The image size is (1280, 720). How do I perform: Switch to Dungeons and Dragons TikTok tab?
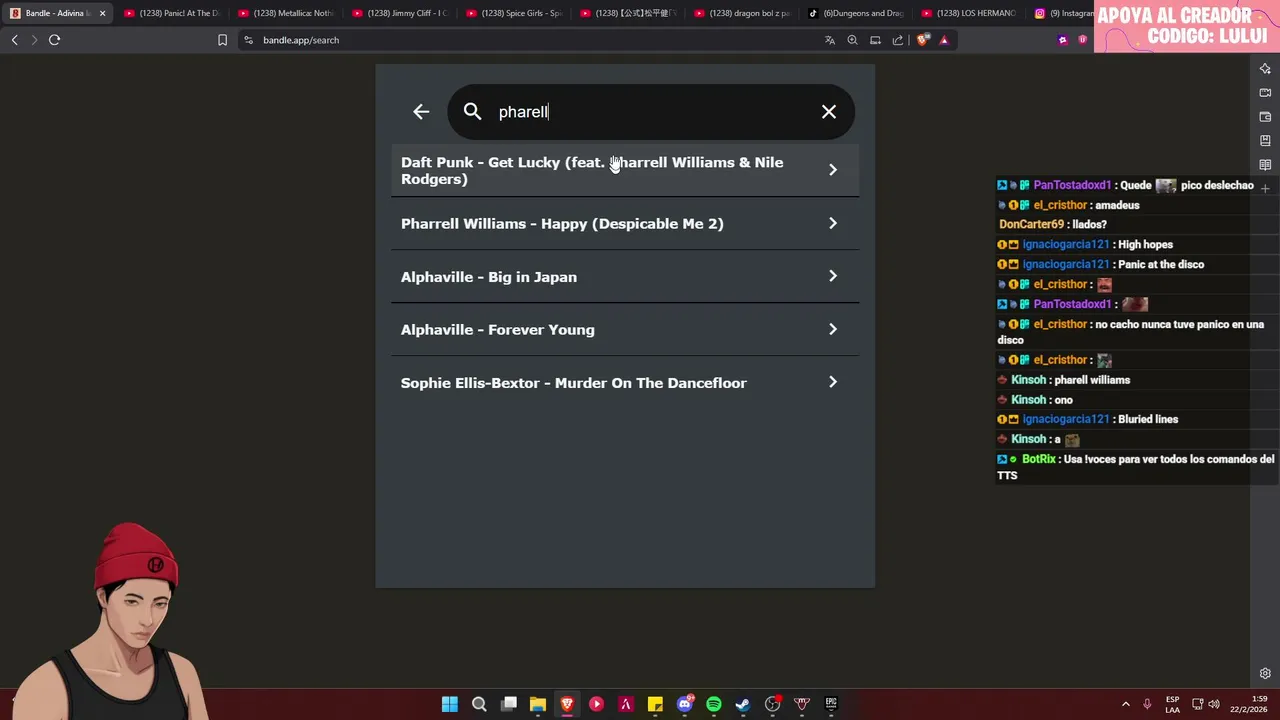pos(856,13)
